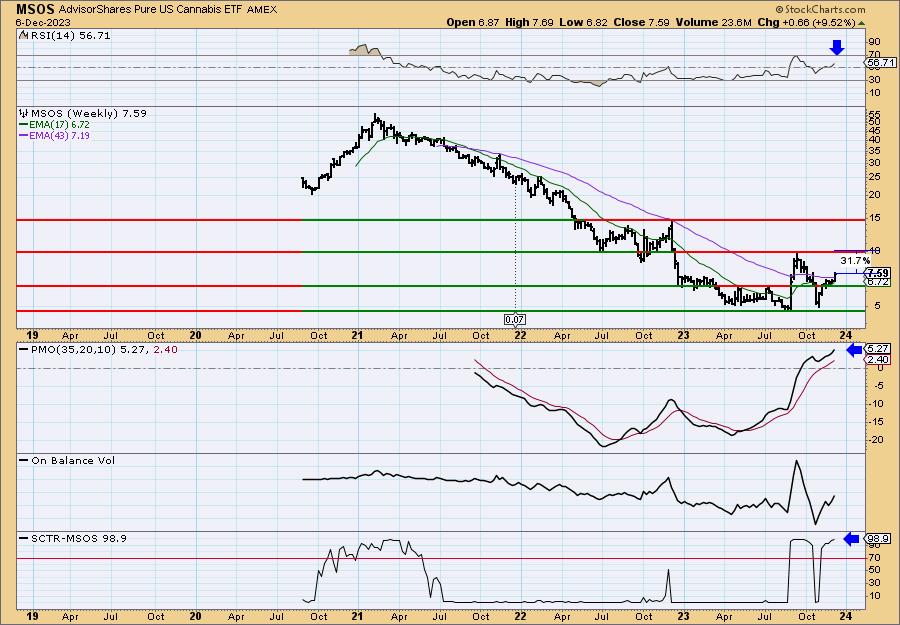Click the -20 mark on the PMO axis

tap(875, 440)
